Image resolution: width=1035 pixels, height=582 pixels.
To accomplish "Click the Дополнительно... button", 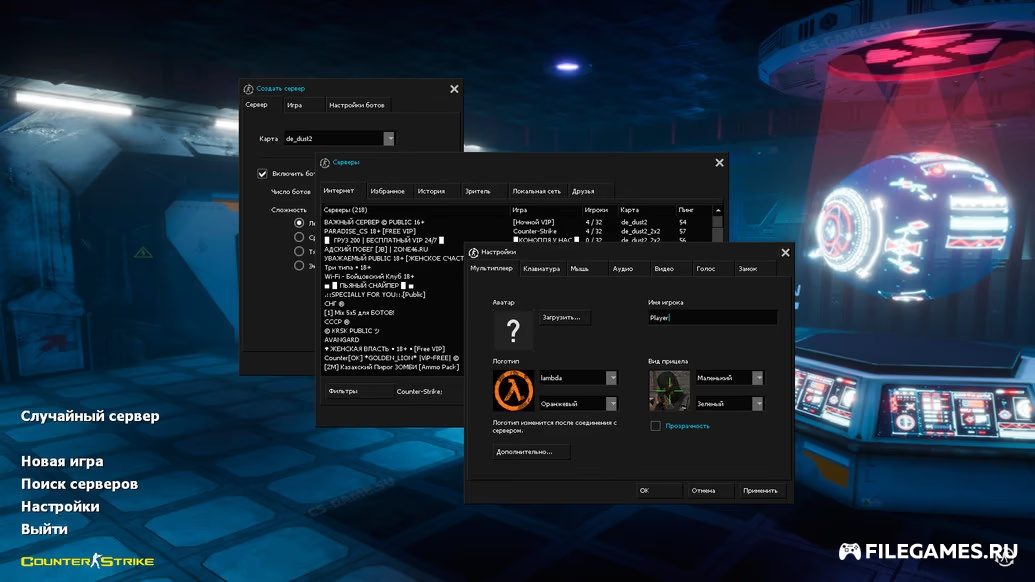I will pyautogui.click(x=531, y=452).
